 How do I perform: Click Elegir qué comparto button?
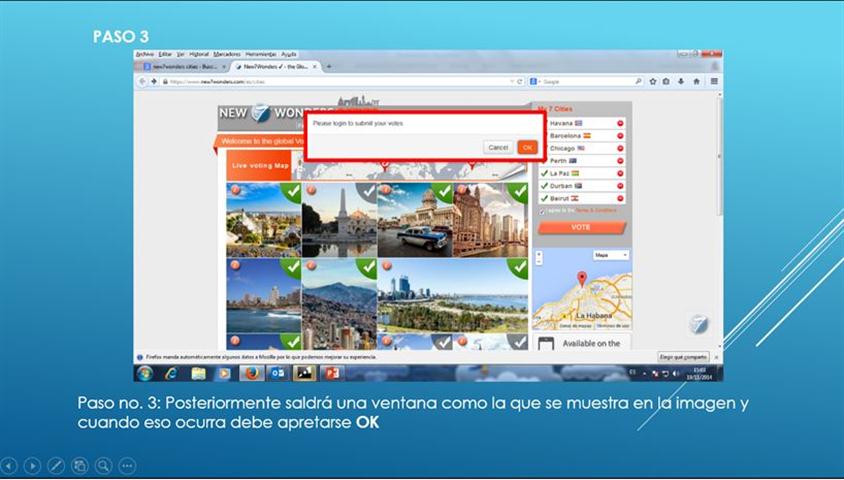tap(683, 357)
